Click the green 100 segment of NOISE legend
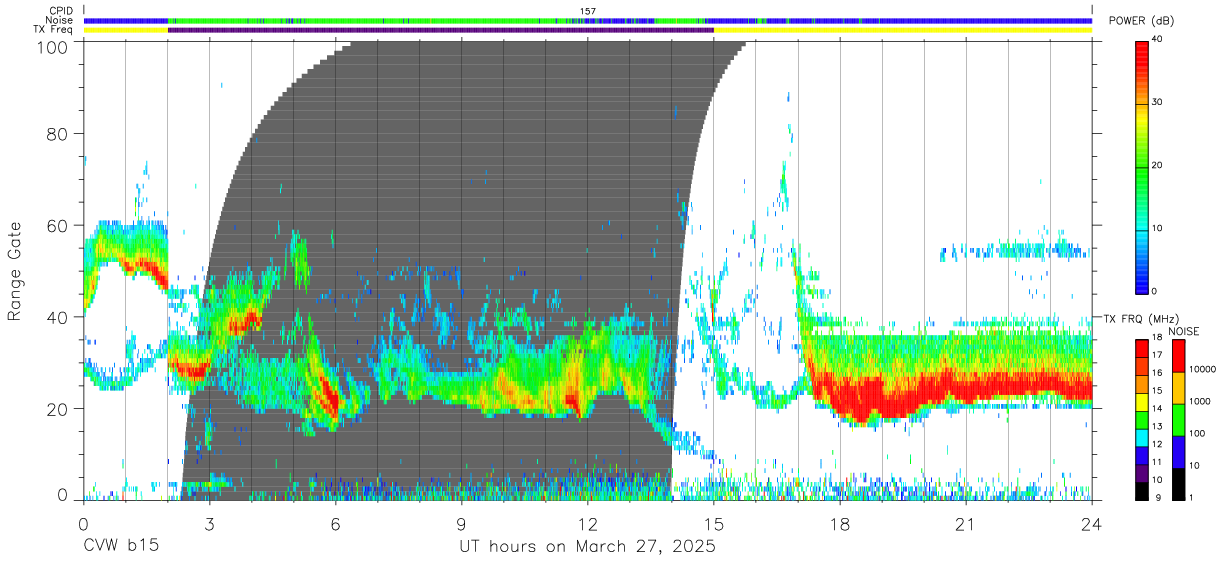This screenshot has width=1228, height=567. pyautogui.click(x=1179, y=420)
